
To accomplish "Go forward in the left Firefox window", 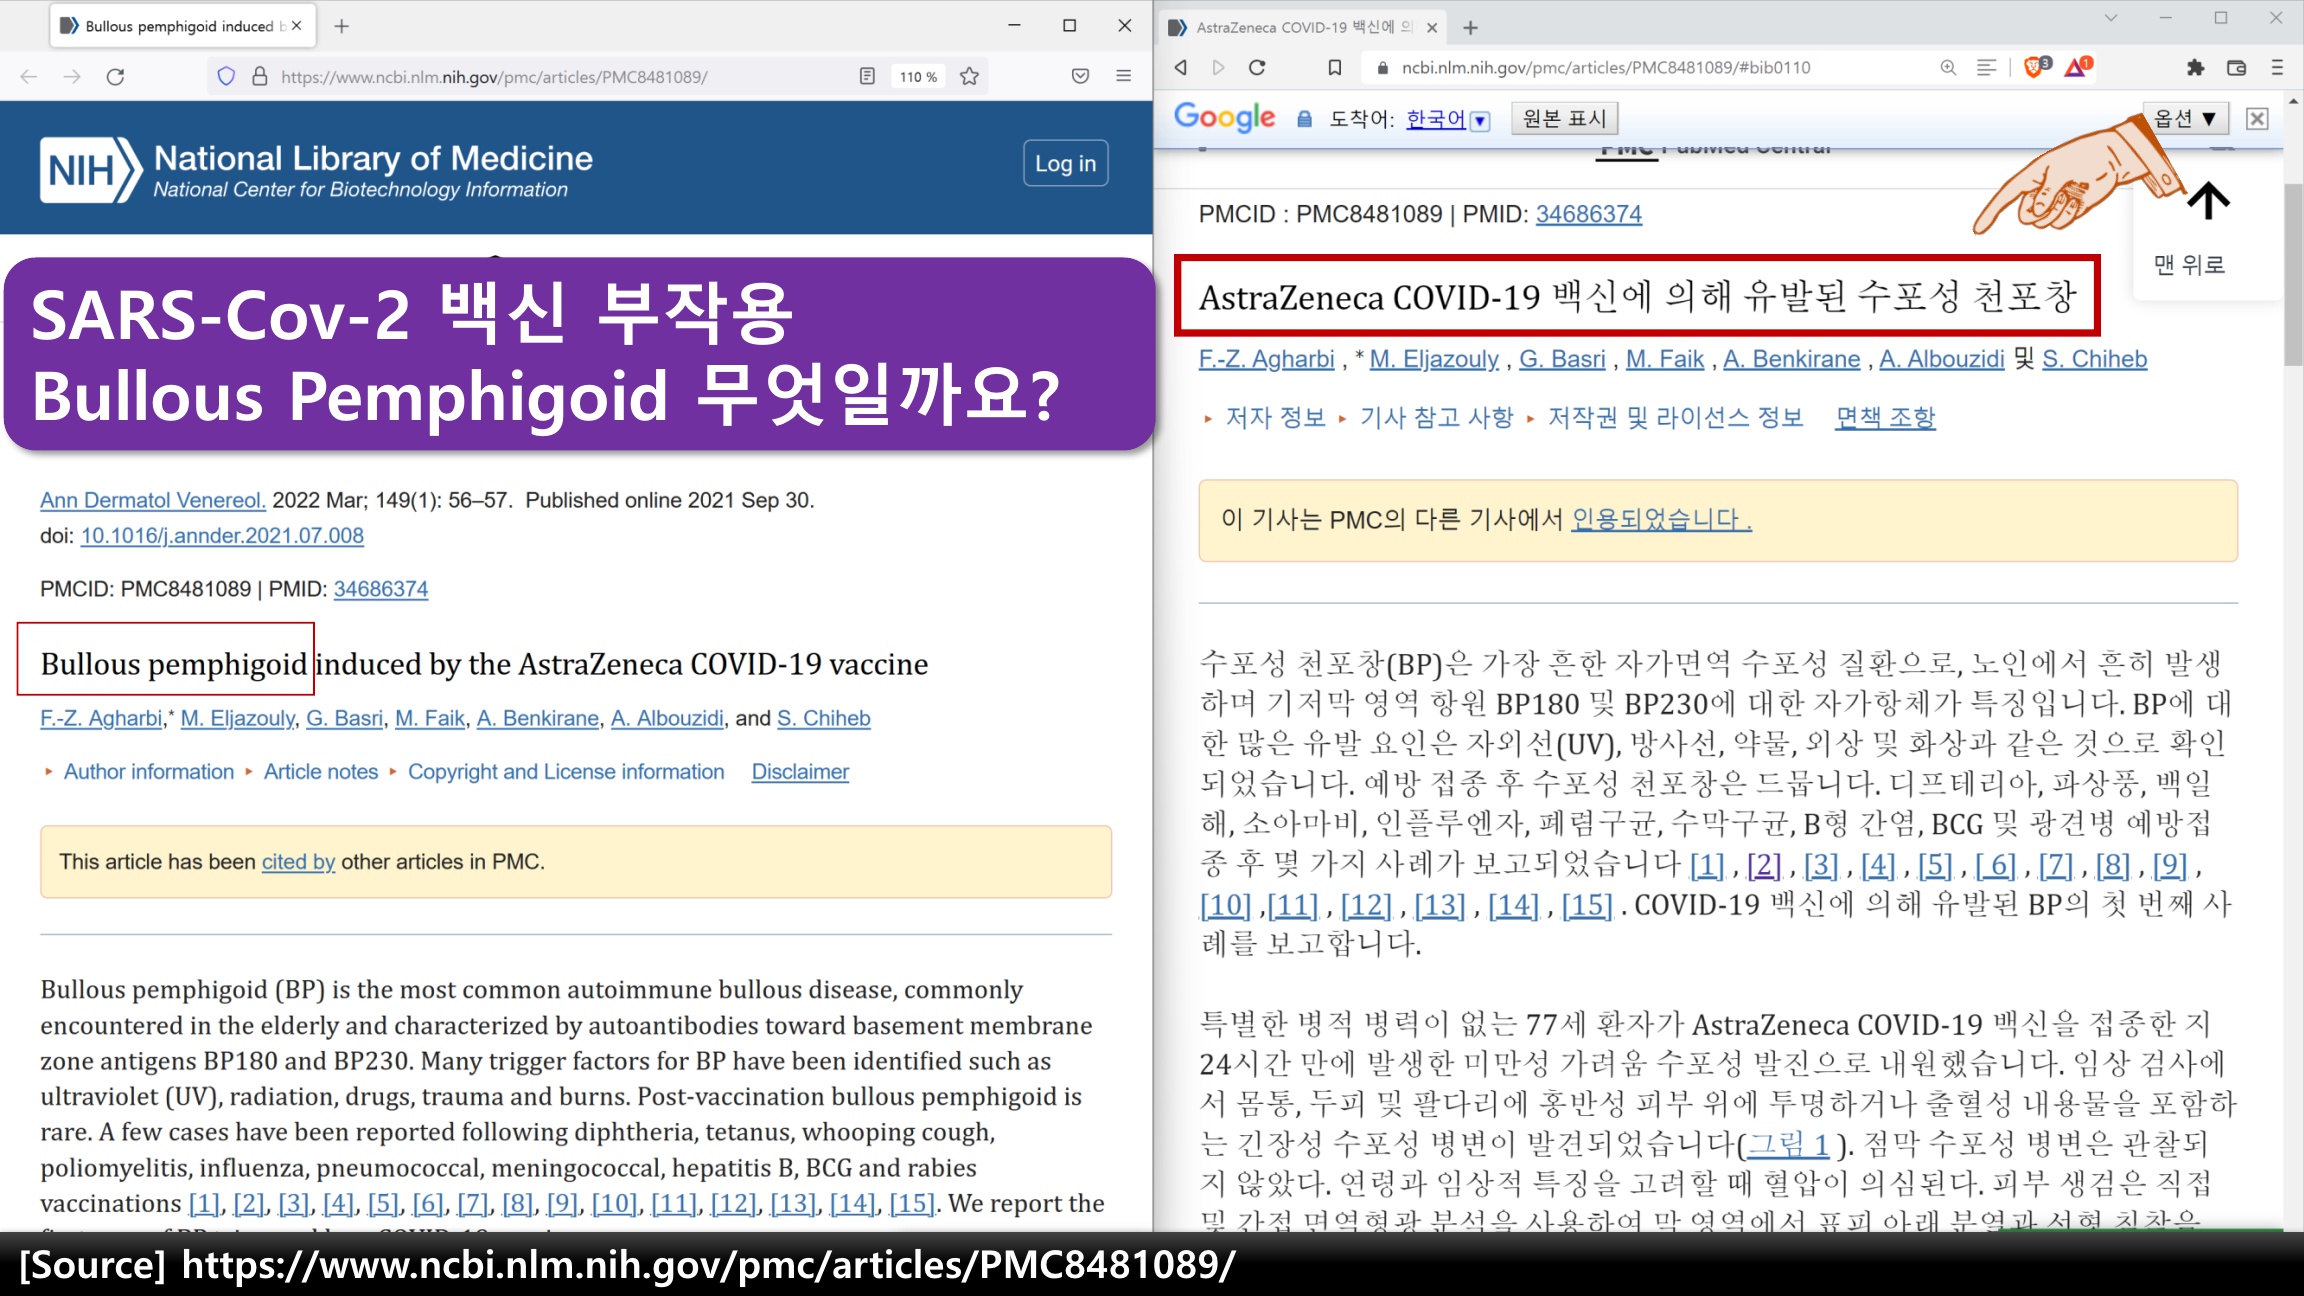I will tap(72, 77).
